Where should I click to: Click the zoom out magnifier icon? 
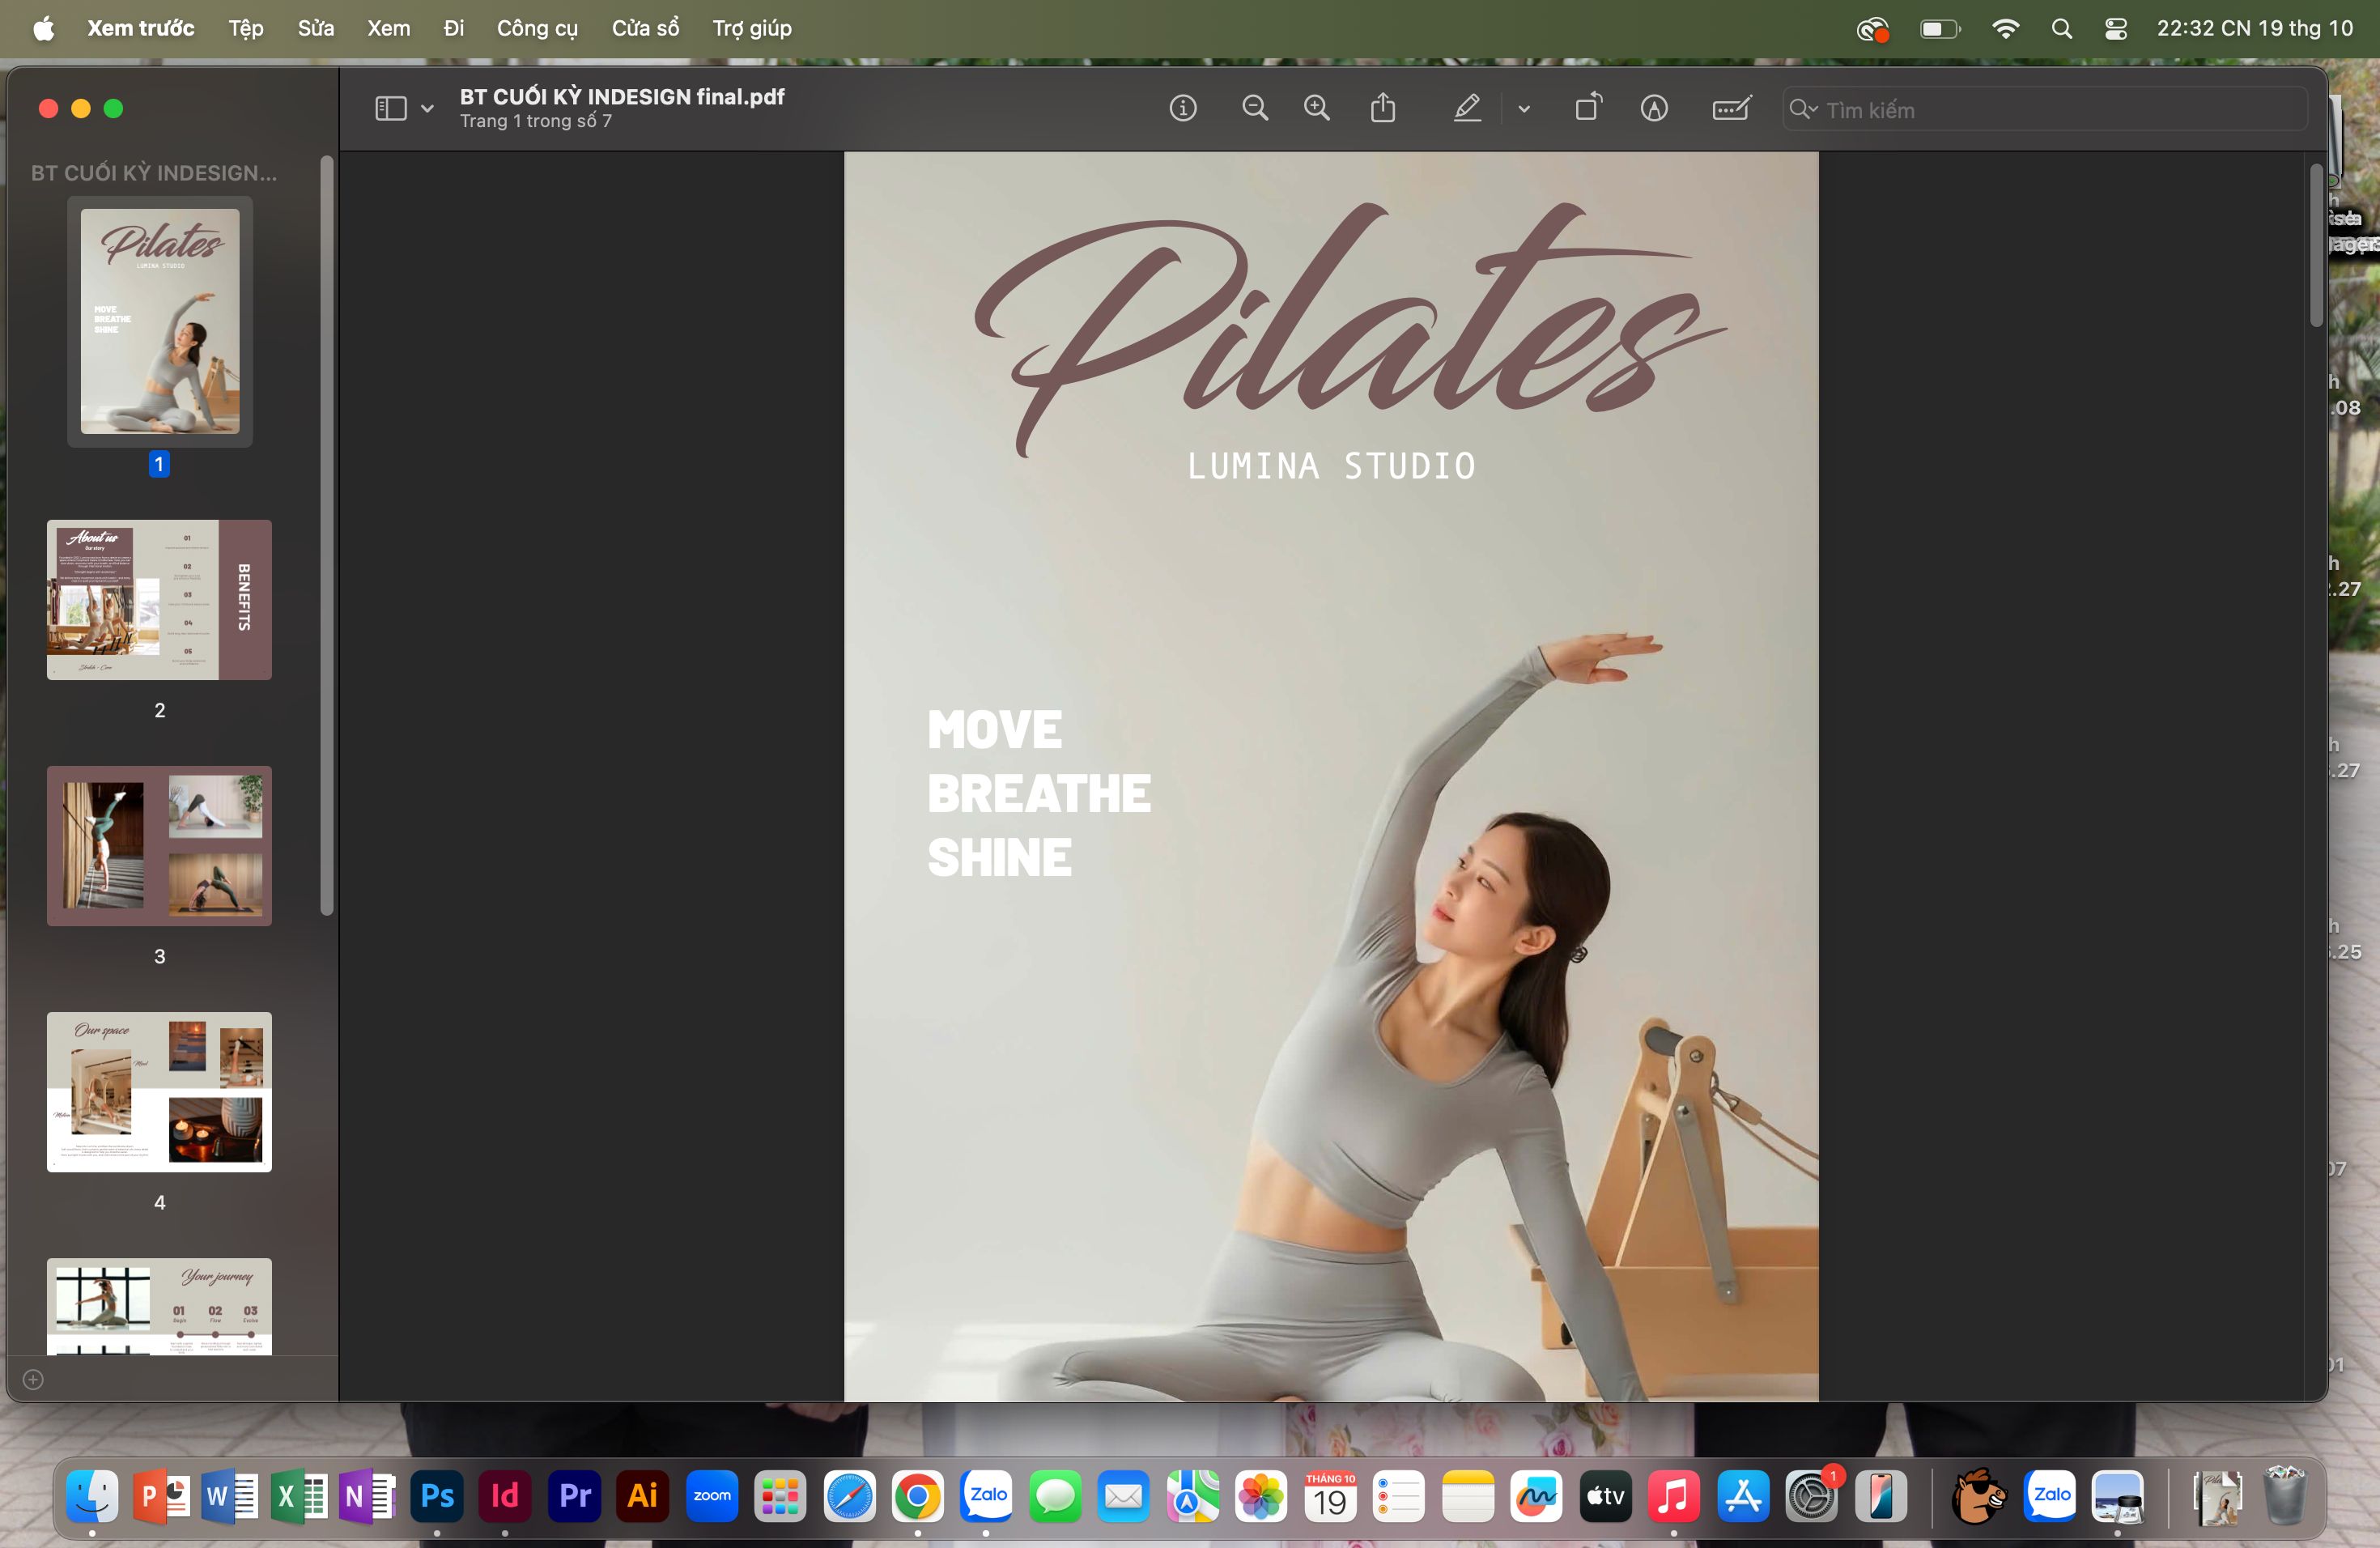pyautogui.click(x=1255, y=108)
